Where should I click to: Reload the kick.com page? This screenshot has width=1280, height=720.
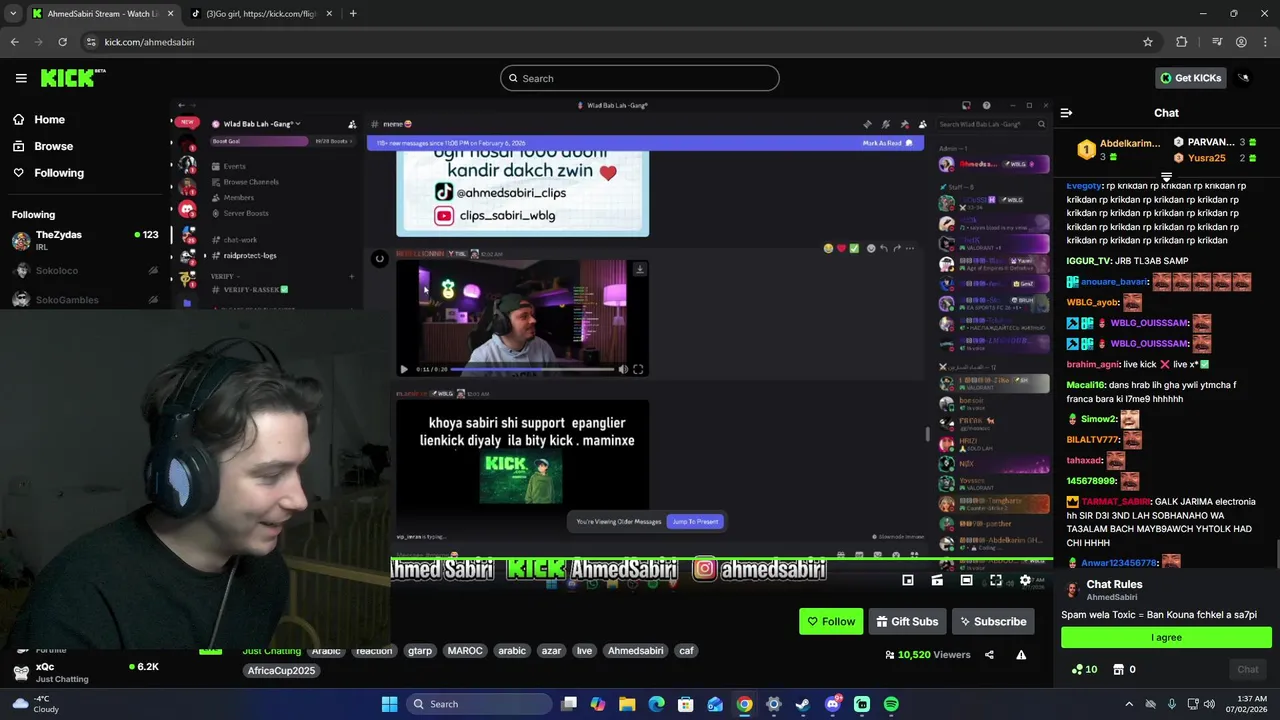pos(62,42)
